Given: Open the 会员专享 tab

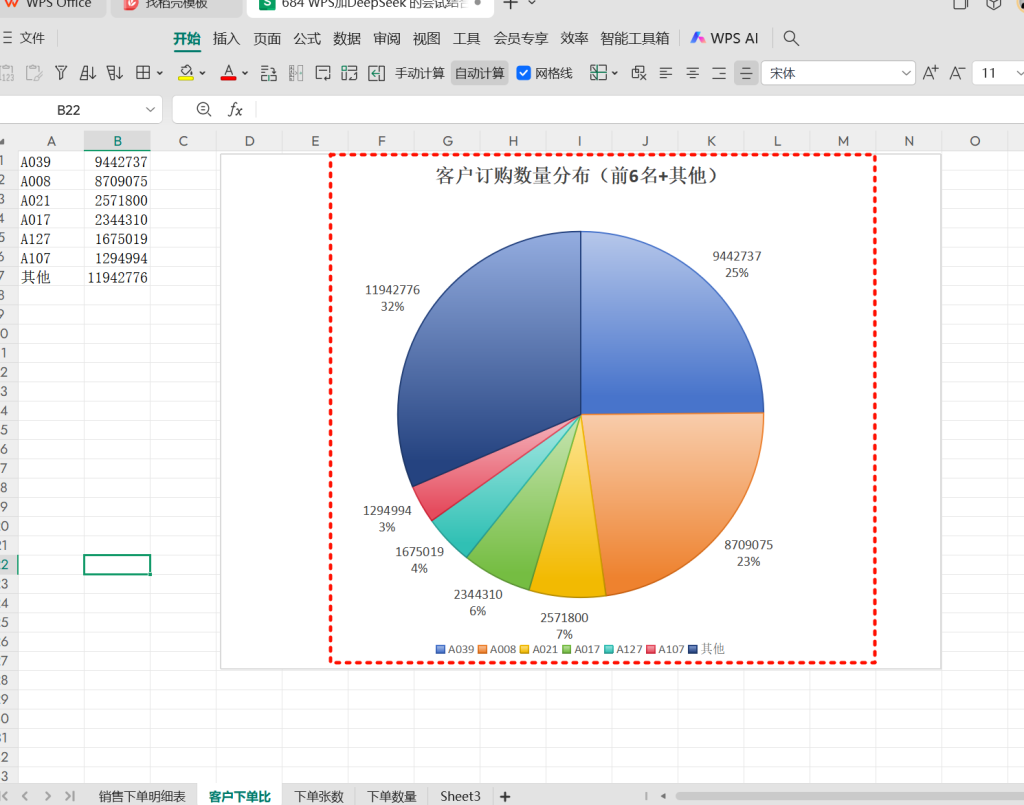Looking at the screenshot, I should (x=520, y=39).
